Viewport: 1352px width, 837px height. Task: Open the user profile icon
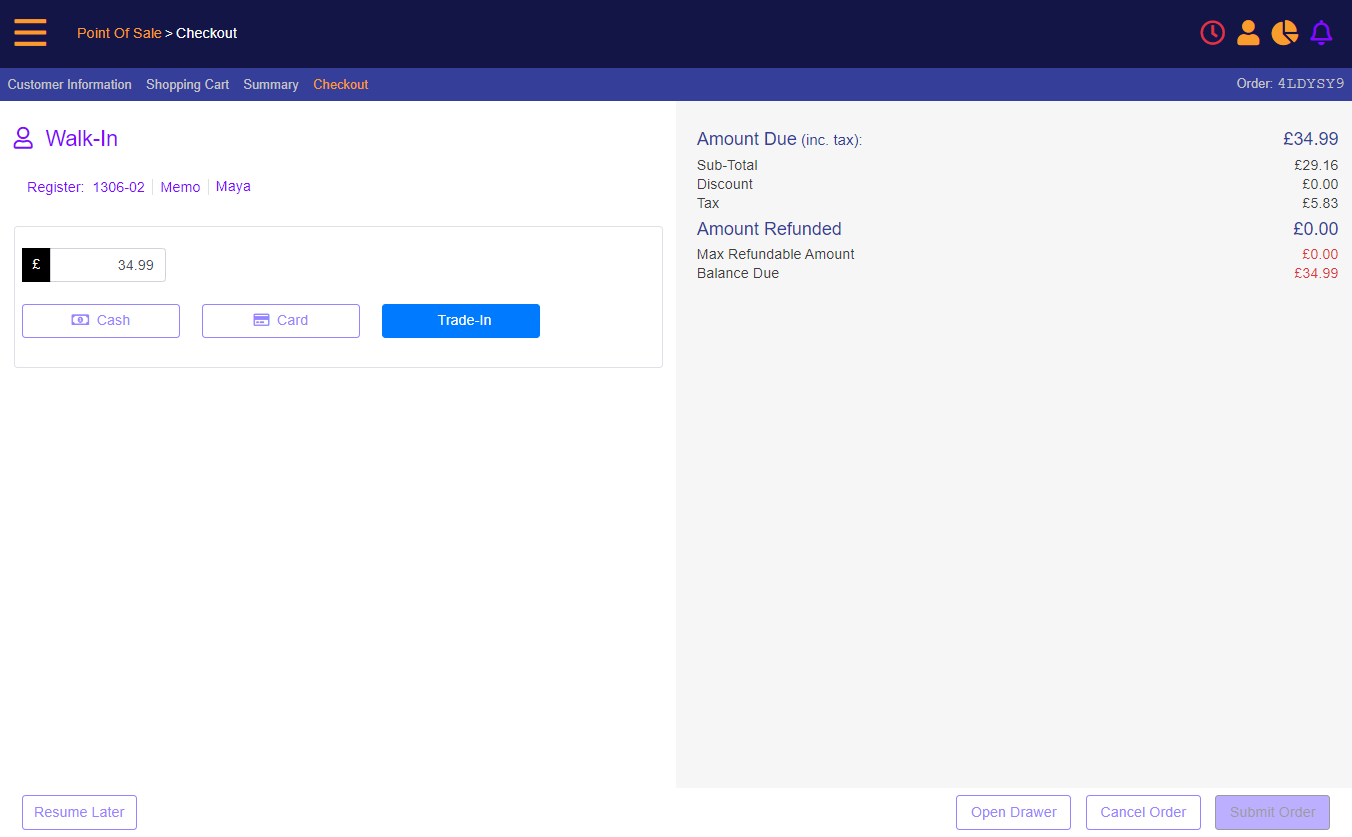point(1248,33)
